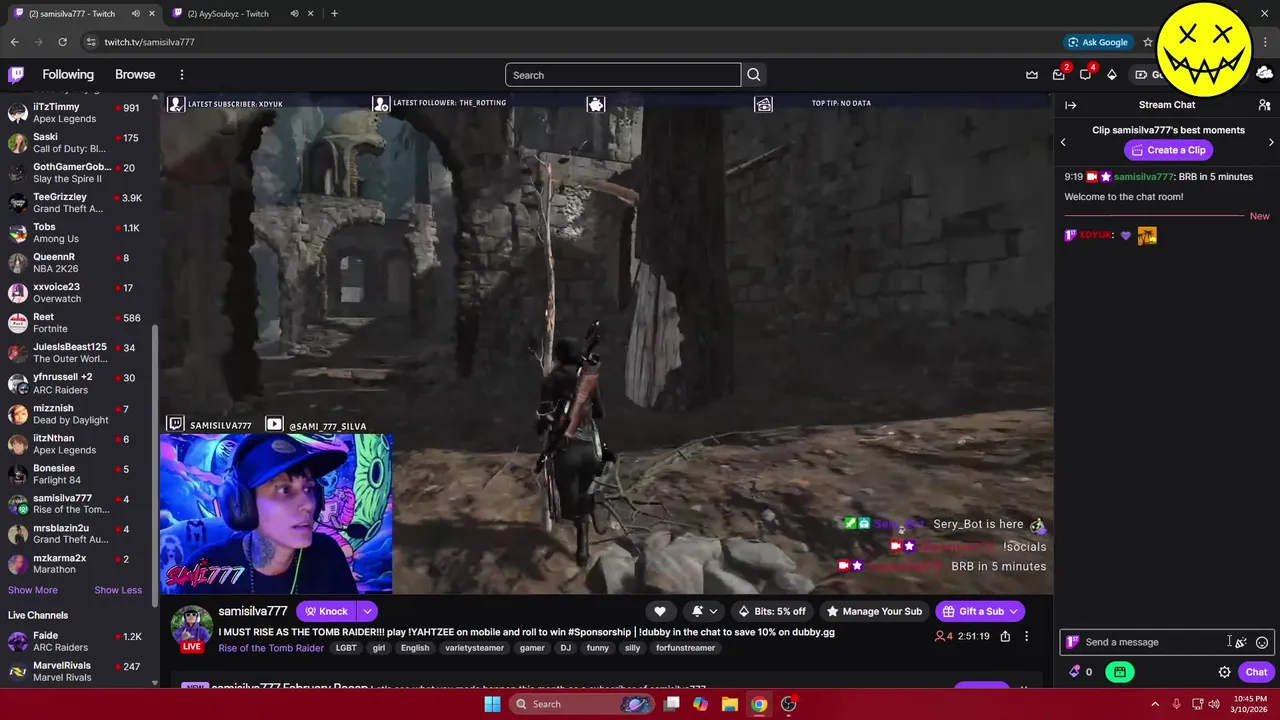The width and height of the screenshot is (1280, 720).
Task: Share the stream via share icon
Action: [x=1005, y=636]
